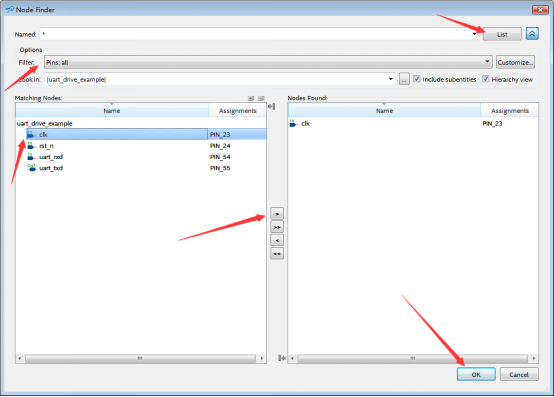This screenshot has height=397, width=554.
Task: Open the Filter dropdown showing Pins: all
Action: [x=268, y=62]
